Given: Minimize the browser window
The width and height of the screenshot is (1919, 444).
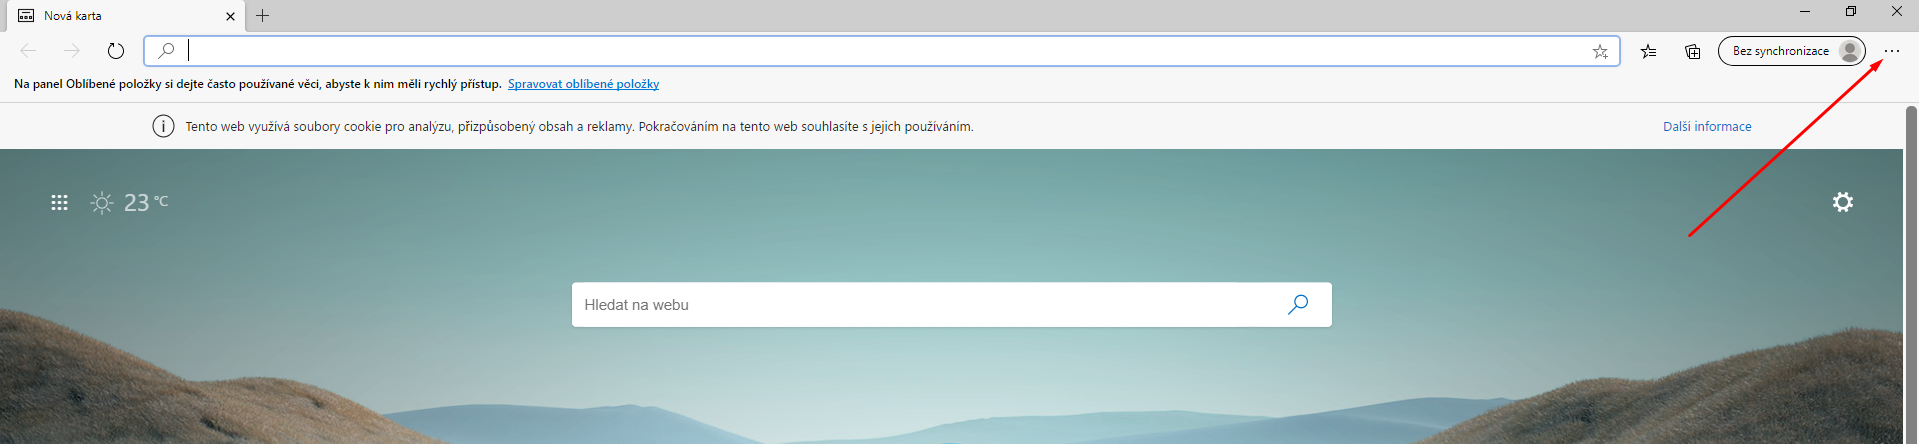Looking at the screenshot, I should (x=1805, y=12).
